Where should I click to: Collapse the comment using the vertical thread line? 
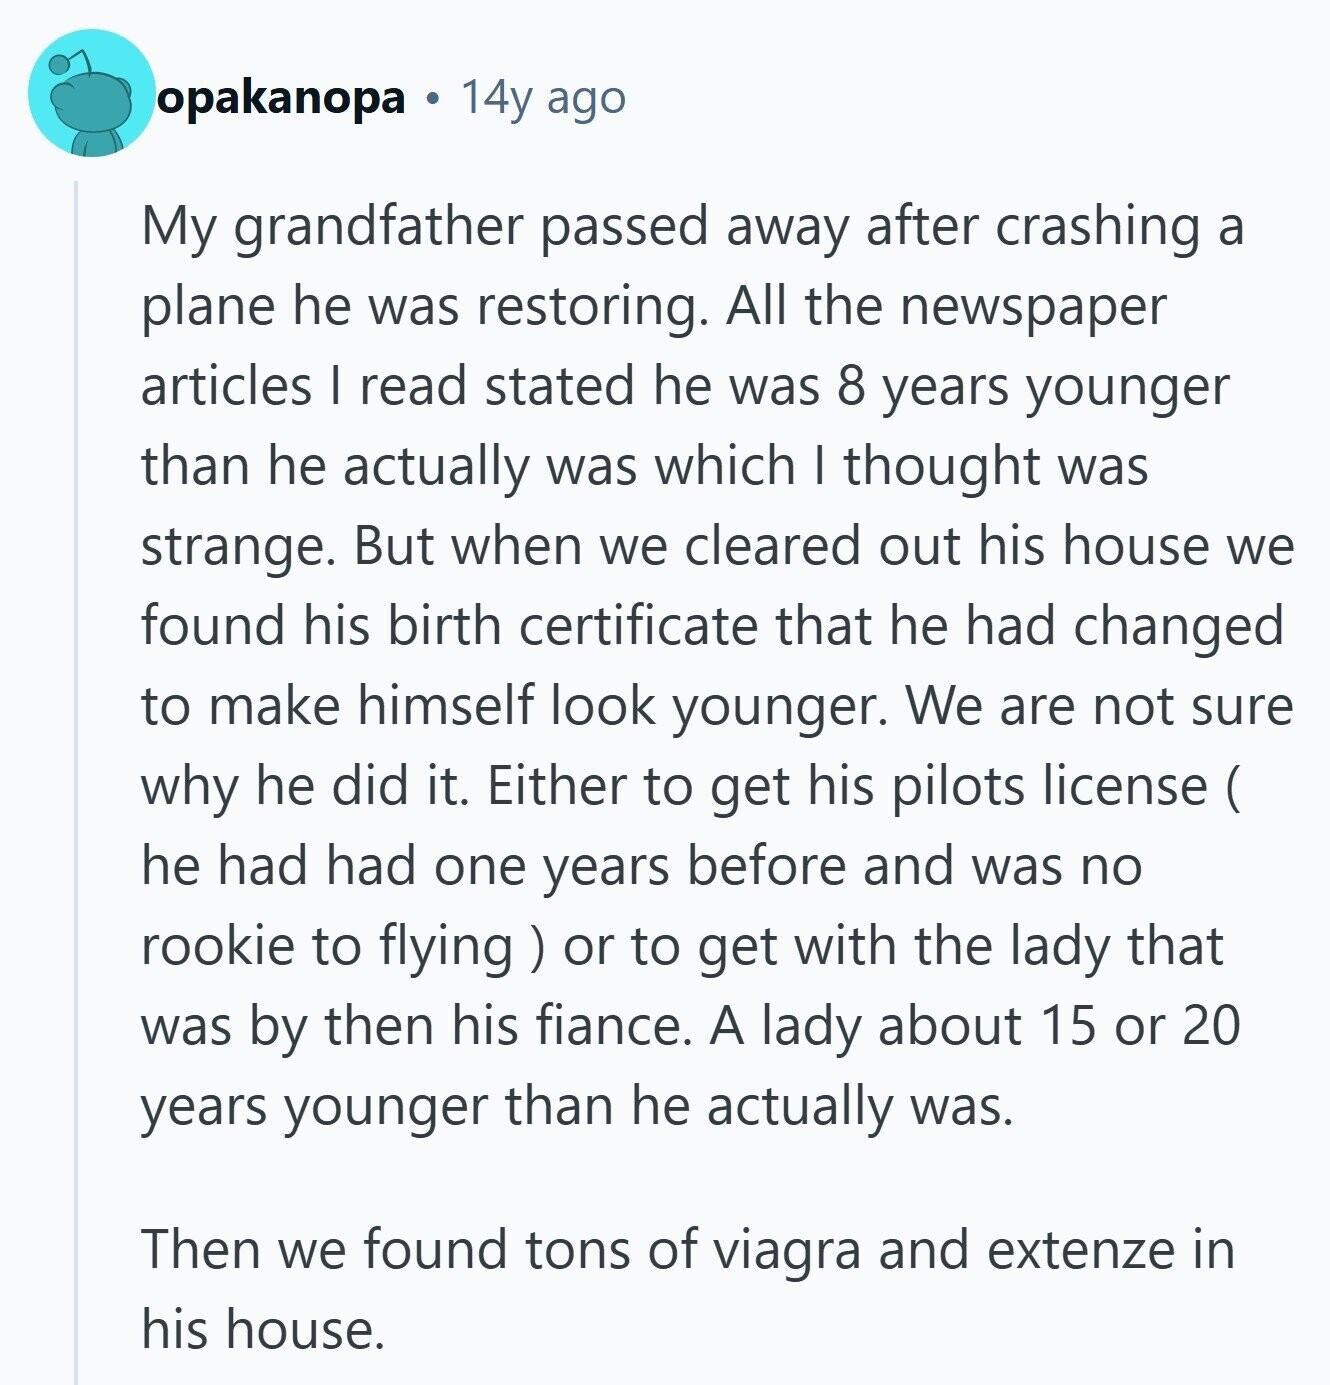tap(76, 780)
